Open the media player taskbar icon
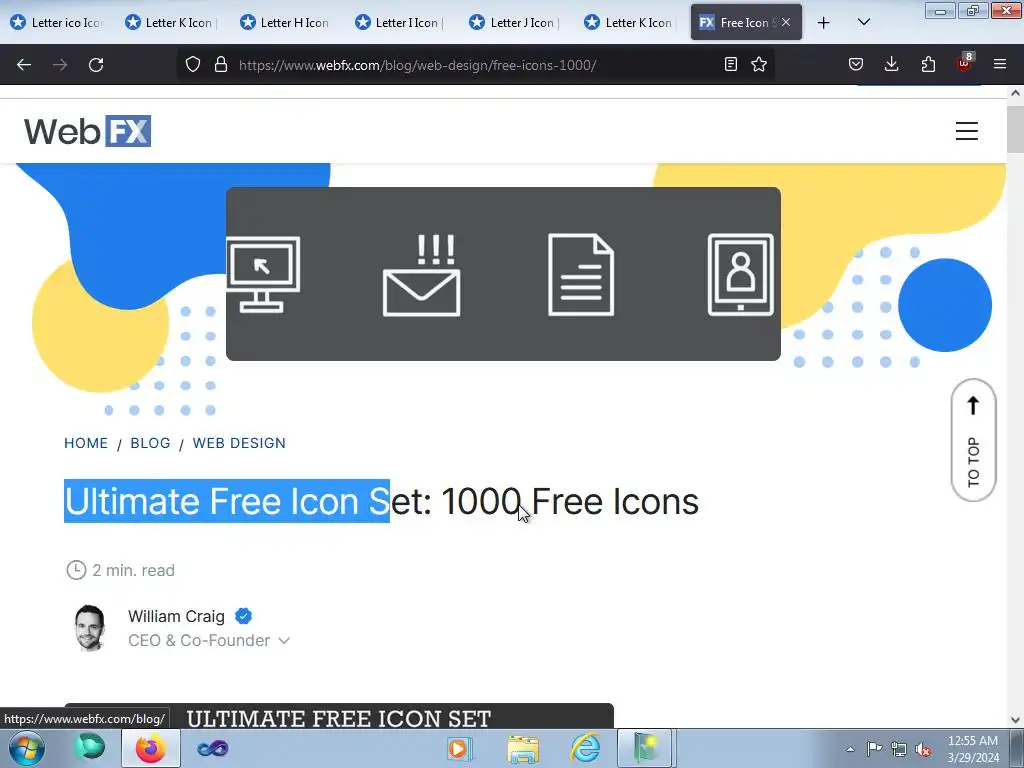The image size is (1024, 768). tap(459, 749)
